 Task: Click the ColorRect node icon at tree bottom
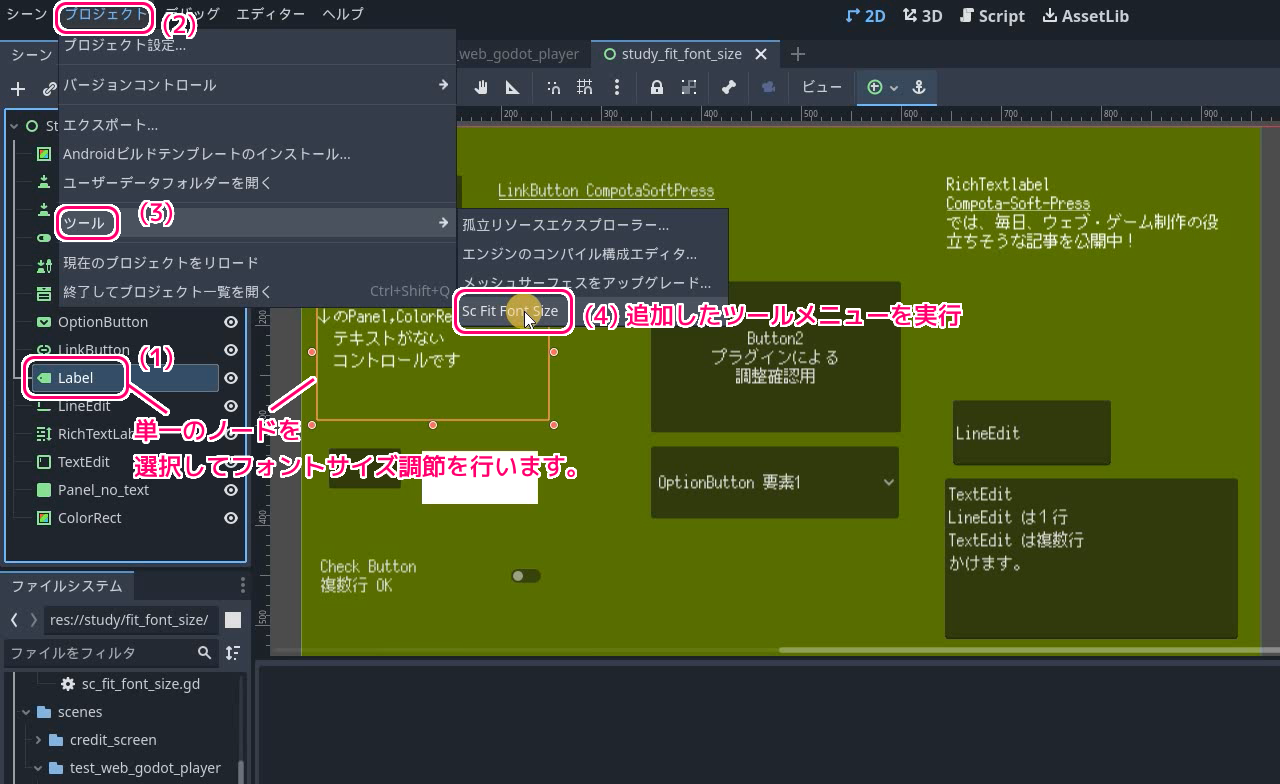[x=44, y=518]
